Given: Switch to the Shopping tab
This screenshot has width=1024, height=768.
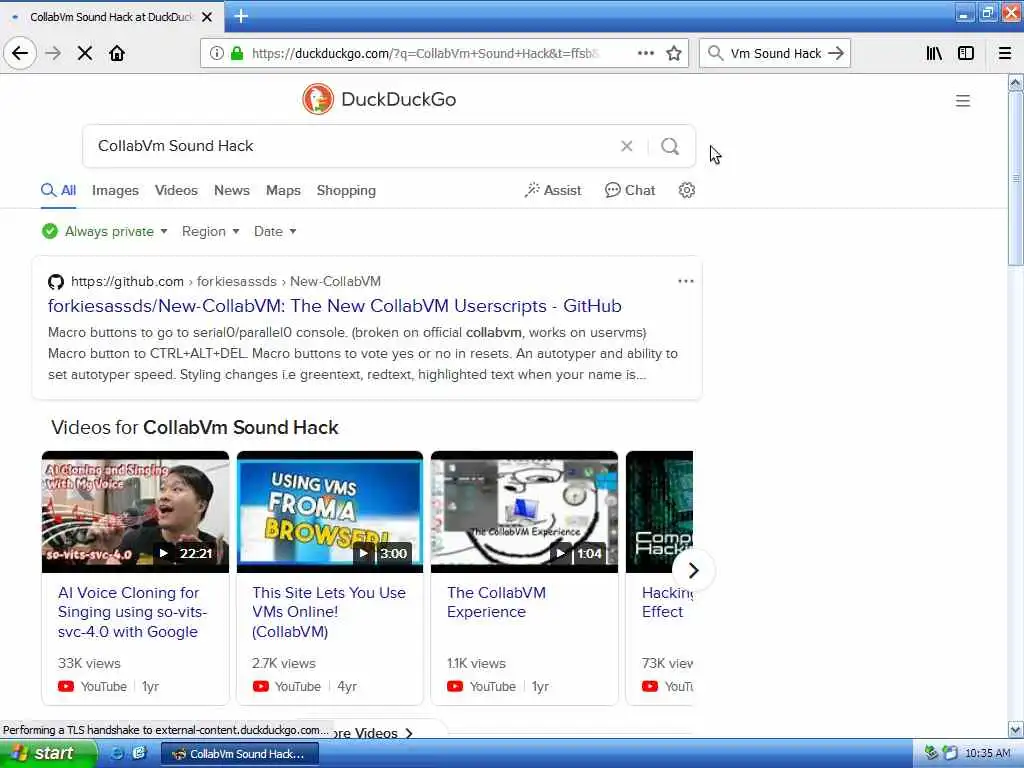Looking at the screenshot, I should [x=346, y=191].
